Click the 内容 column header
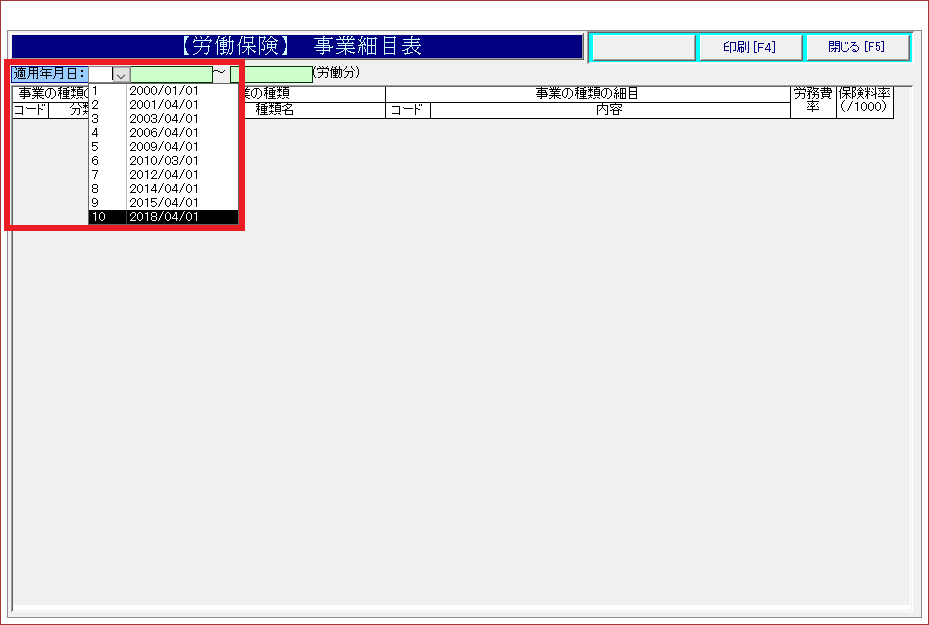The image size is (929, 625). click(x=609, y=110)
